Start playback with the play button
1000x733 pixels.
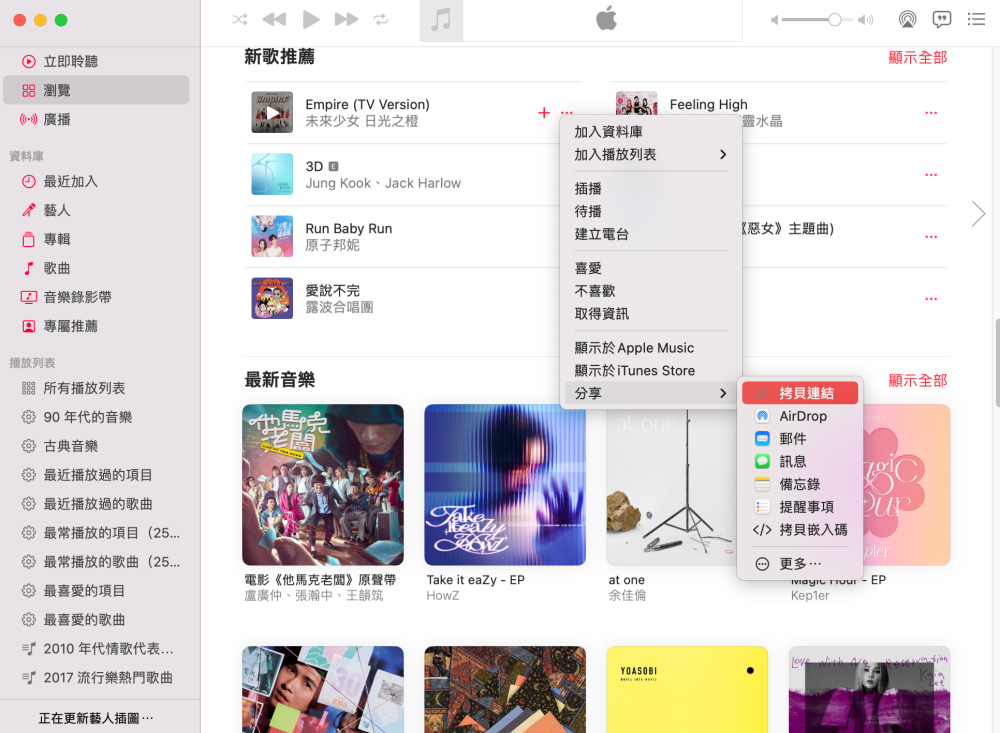(311, 20)
